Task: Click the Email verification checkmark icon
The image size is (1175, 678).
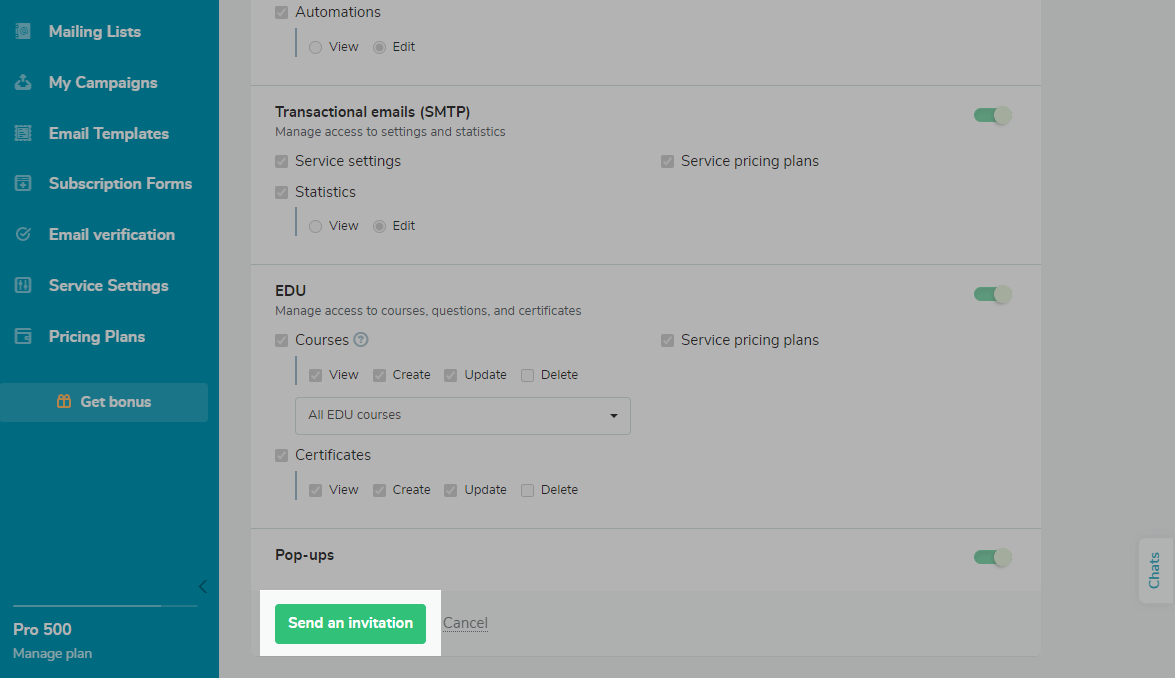Action: 23,235
